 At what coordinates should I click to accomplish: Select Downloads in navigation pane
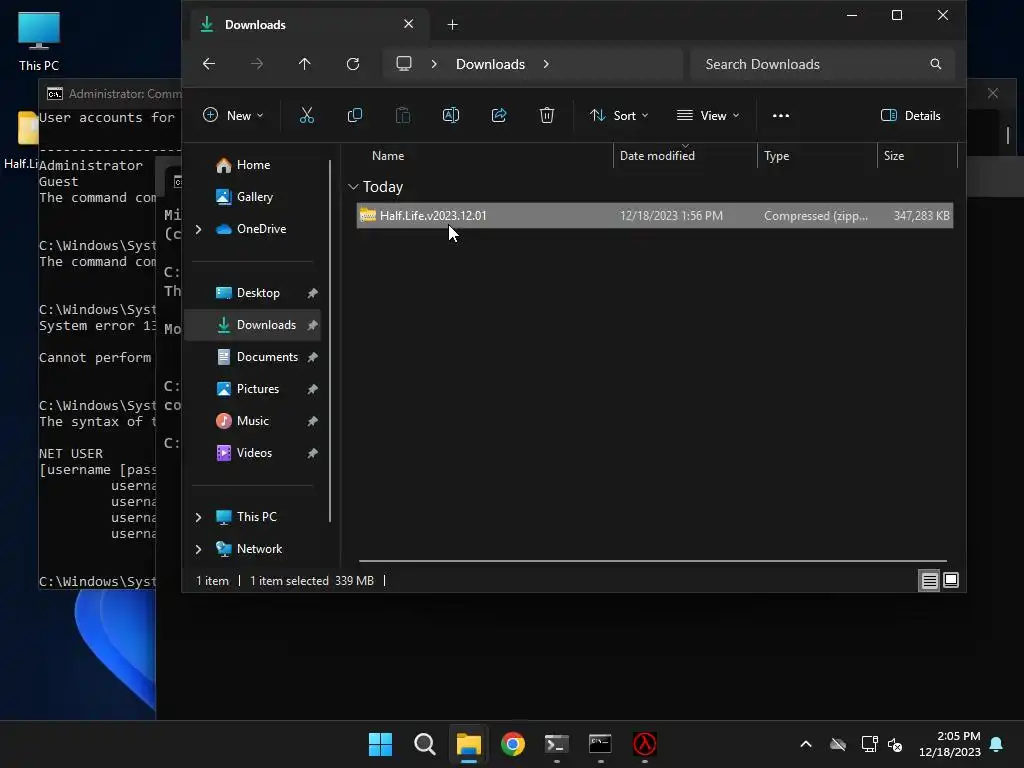pyautogui.click(x=253, y=325)
